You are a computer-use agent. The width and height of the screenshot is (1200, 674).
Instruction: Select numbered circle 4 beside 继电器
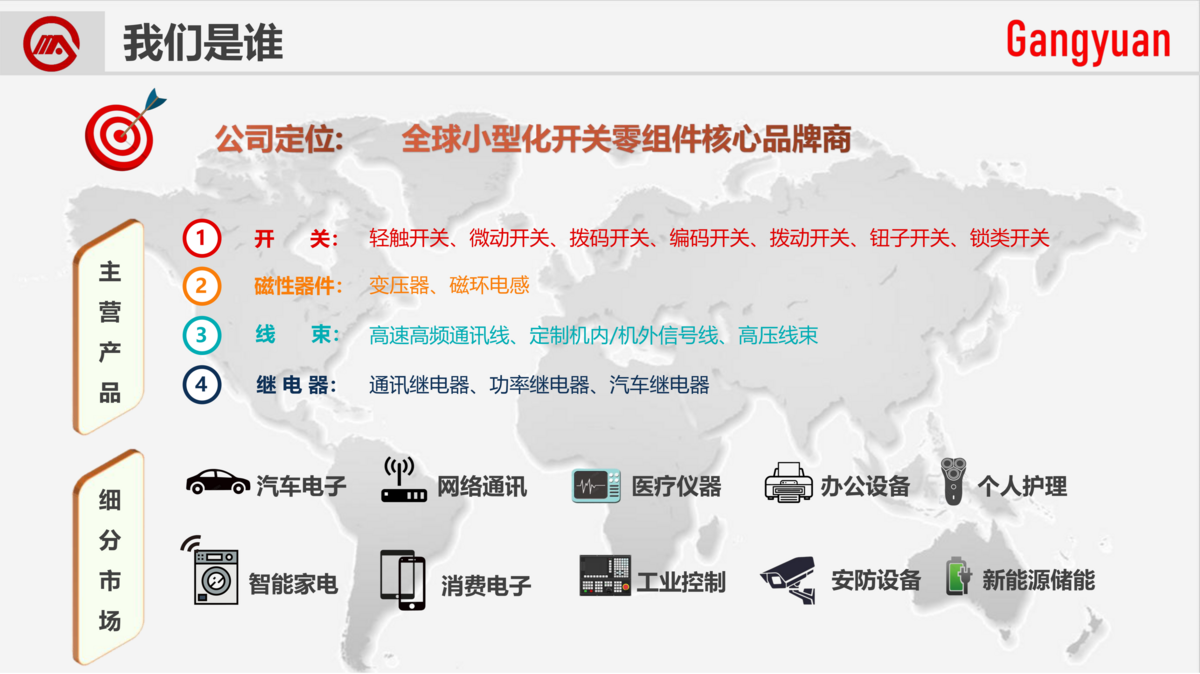(x=200, y=384)
